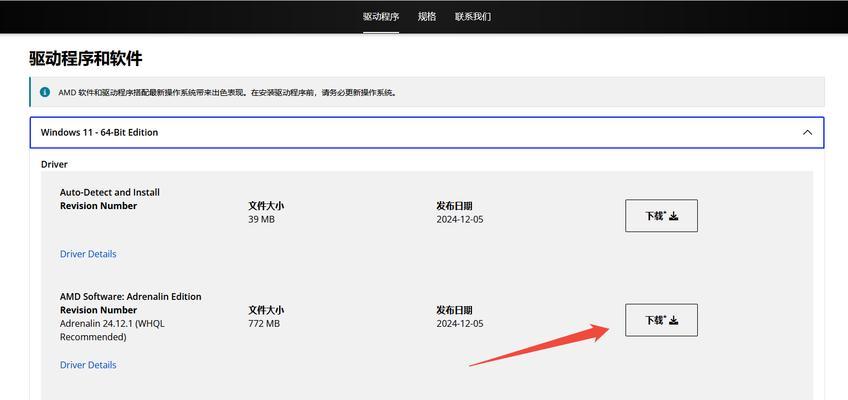Image resolution: width=848 pixels, height=400 pixels.
Task: Click the blue info icon in notice banner
Action: pyautogui.click(x=45, y=92)
